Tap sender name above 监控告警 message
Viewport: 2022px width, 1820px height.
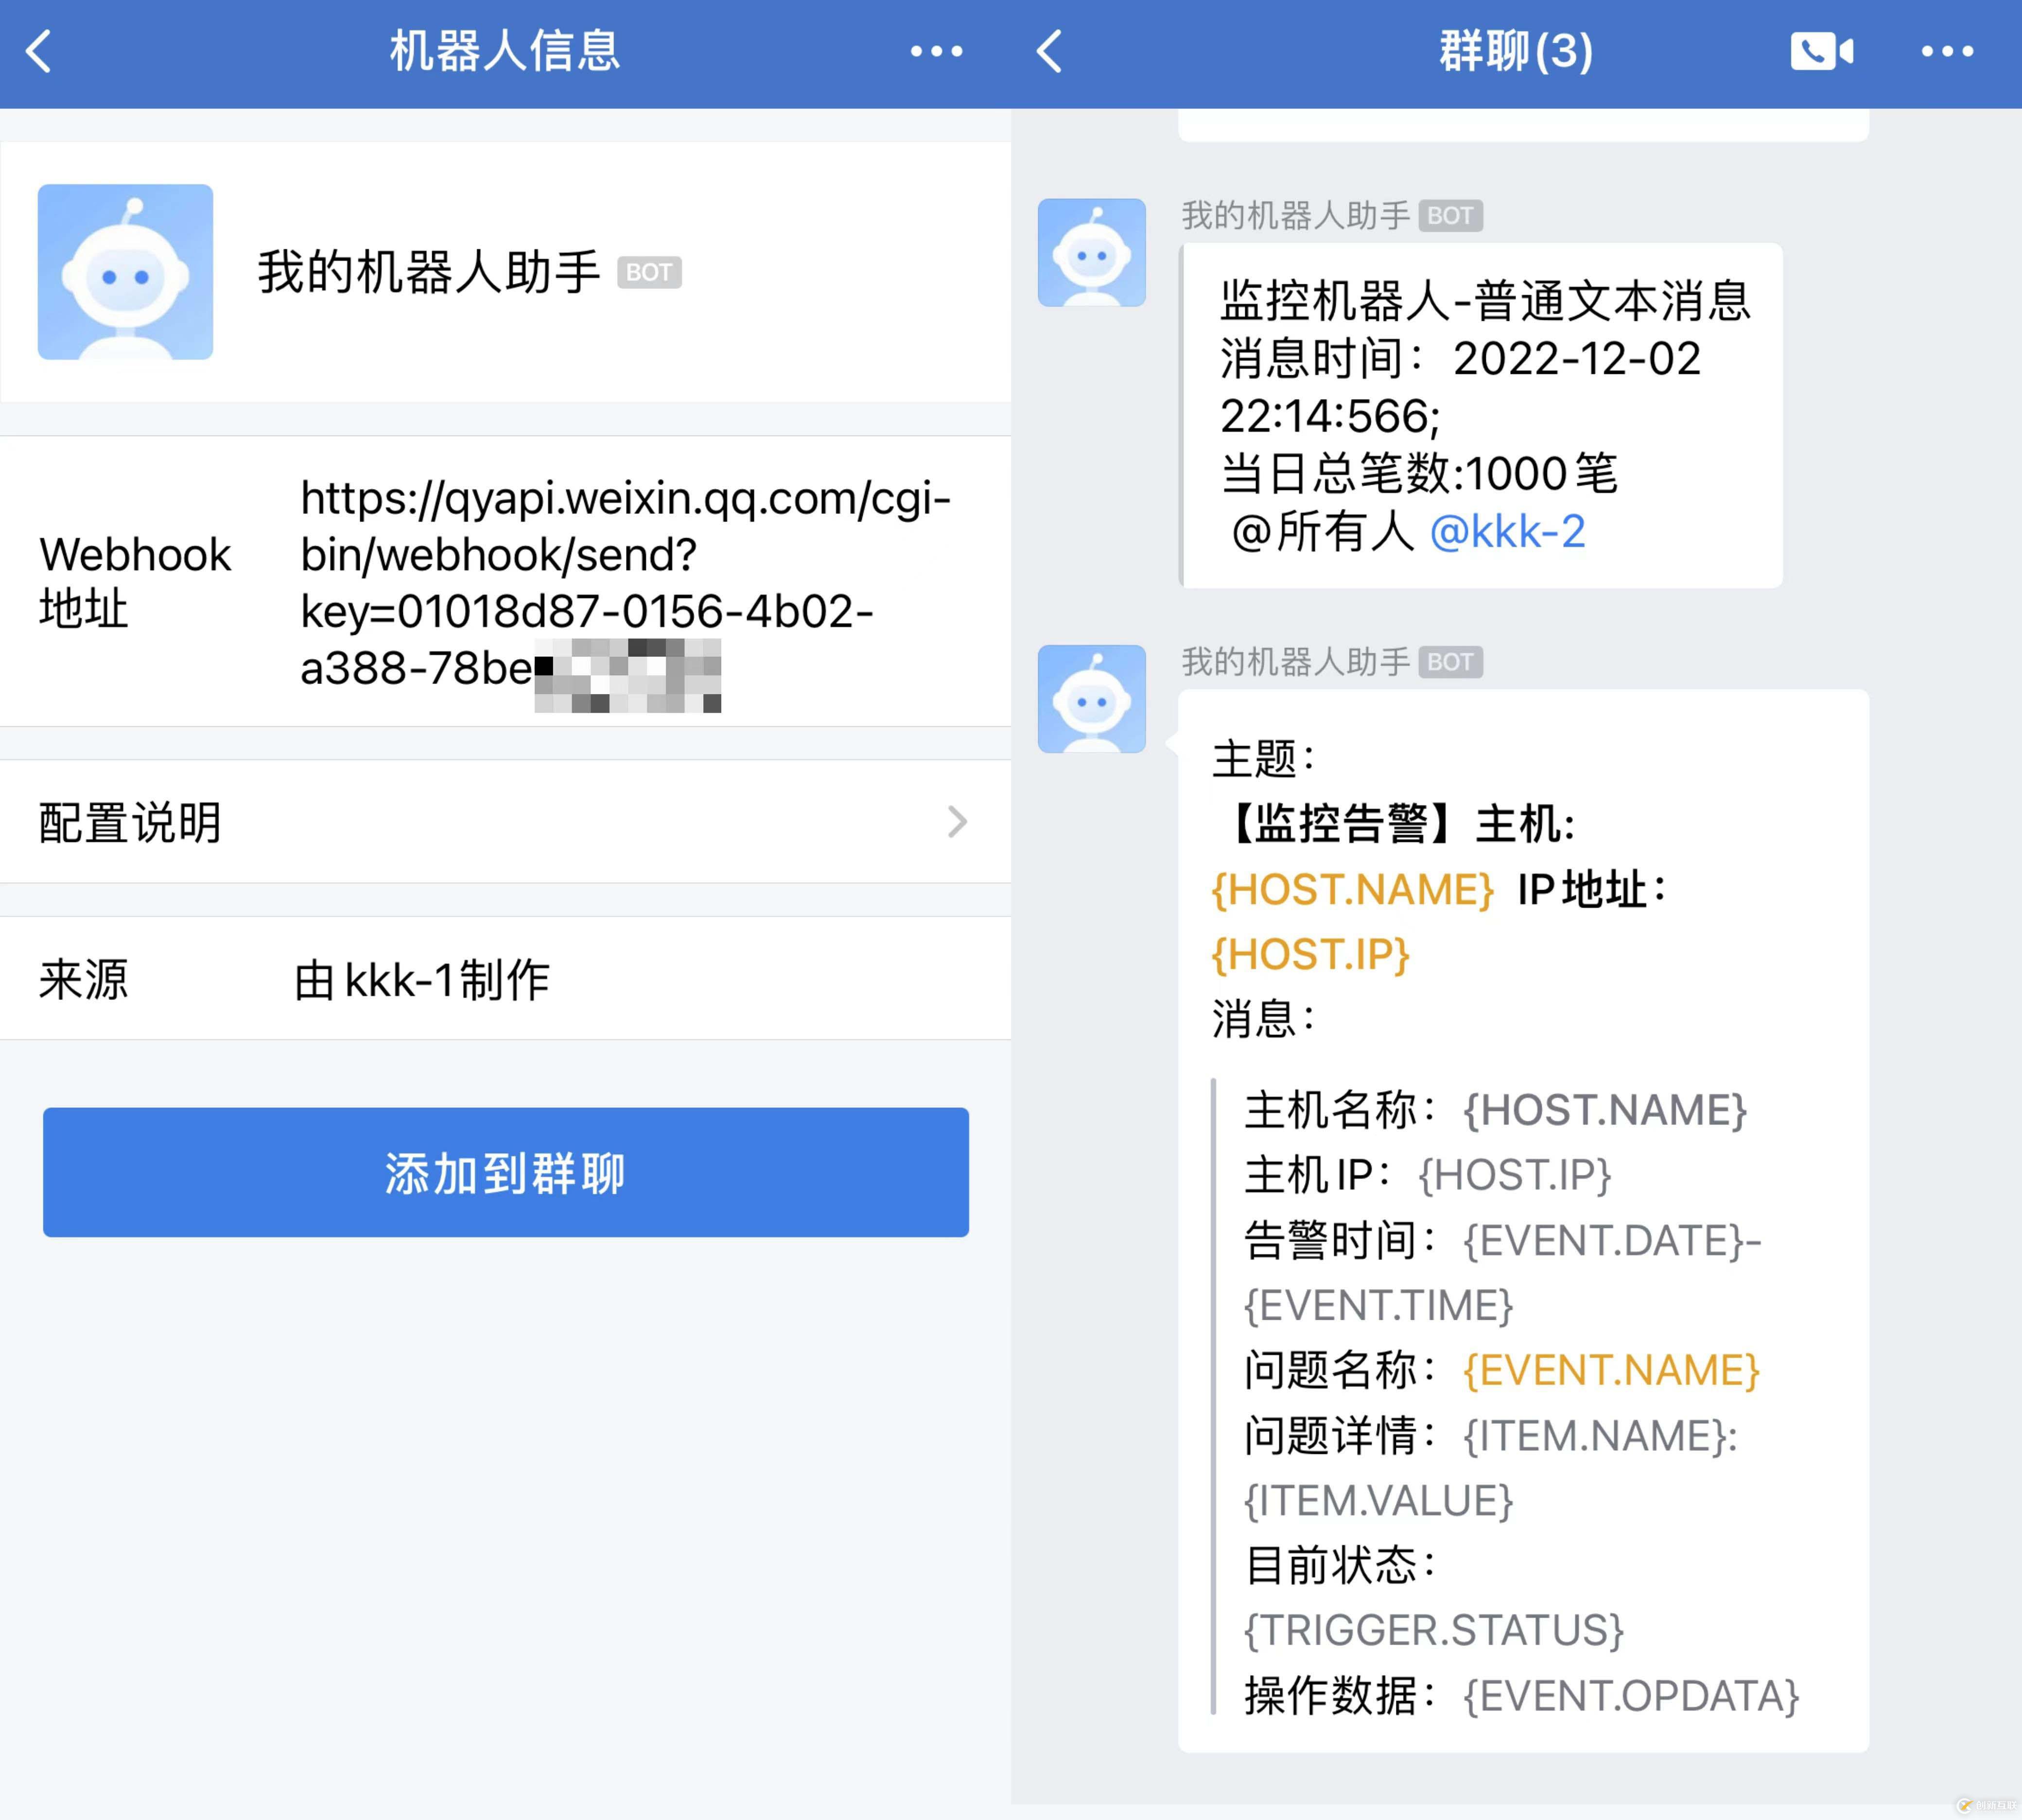pos(1295,661)
